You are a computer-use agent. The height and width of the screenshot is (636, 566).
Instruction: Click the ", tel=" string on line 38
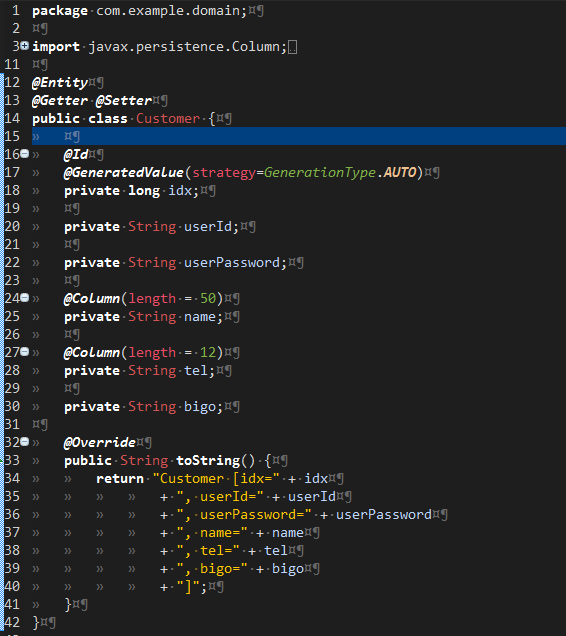[x=208, y=550]
